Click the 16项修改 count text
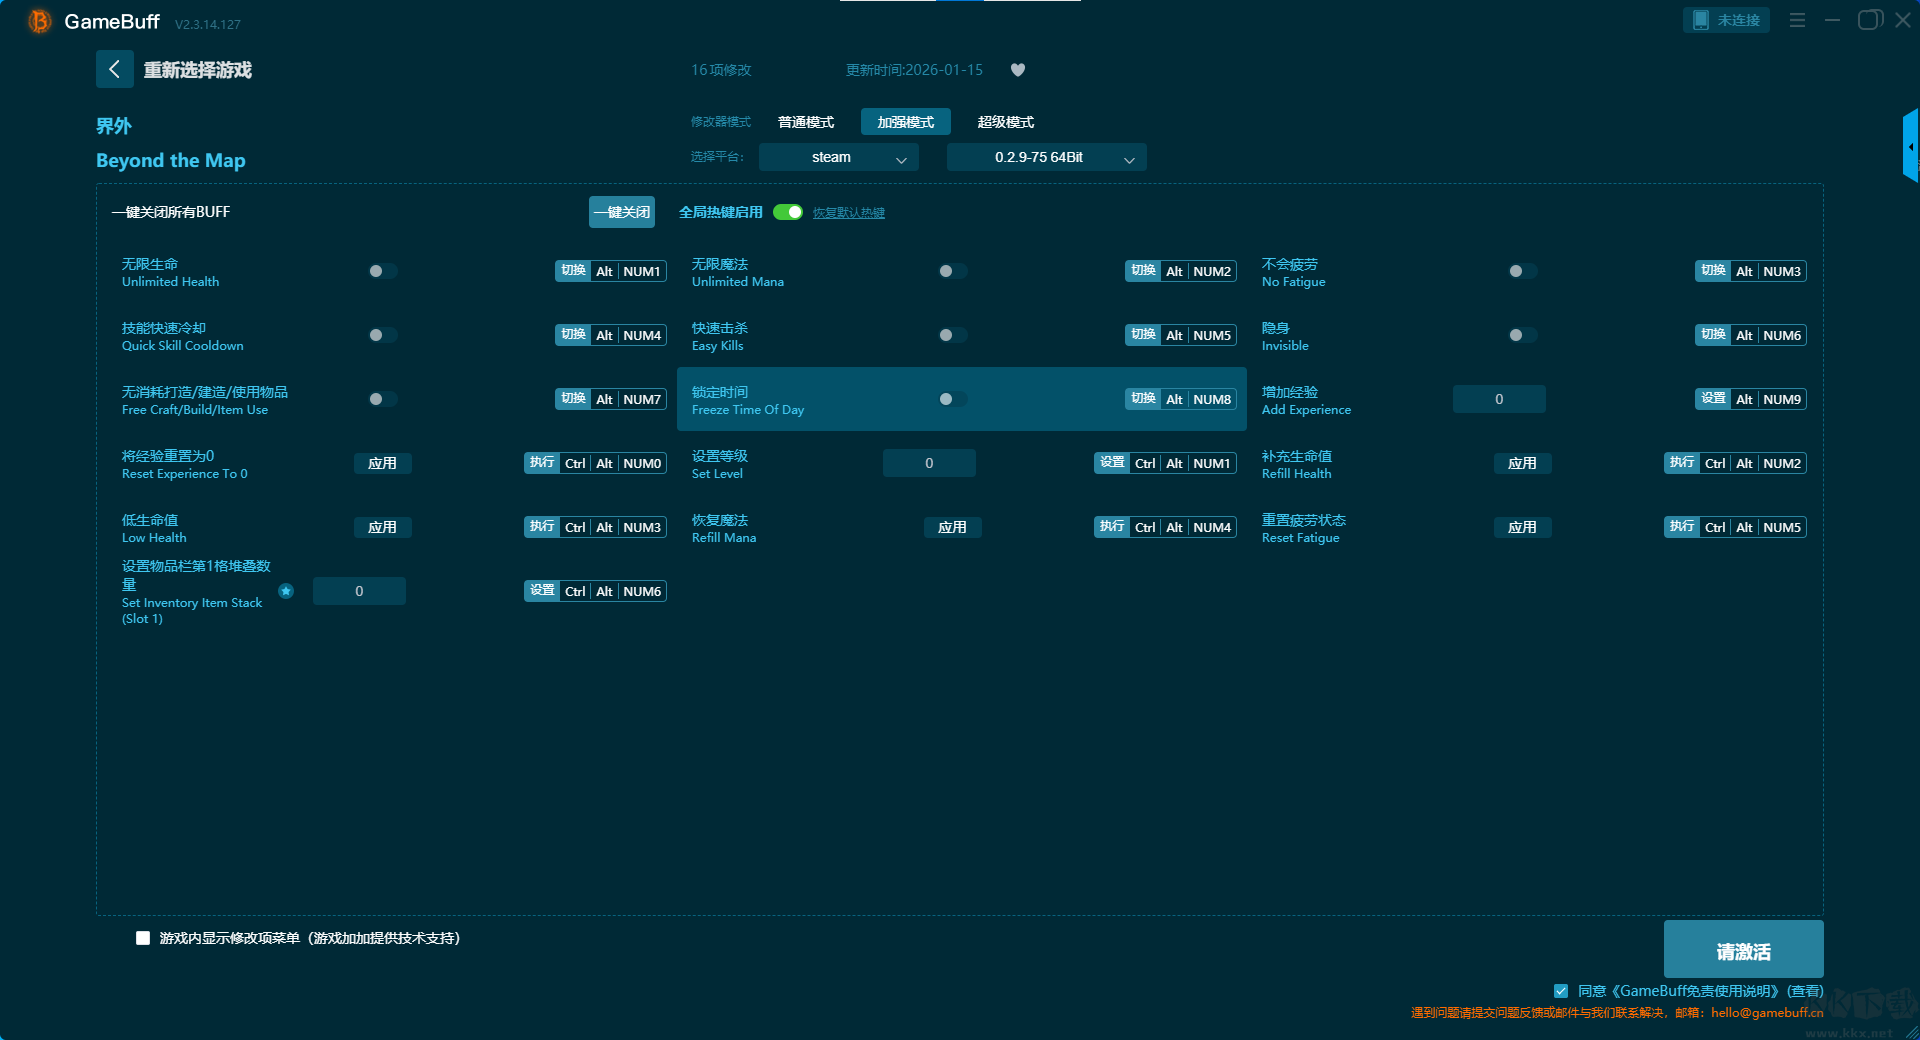Viewport: 1920px width, 1040px height. point(721,70)
